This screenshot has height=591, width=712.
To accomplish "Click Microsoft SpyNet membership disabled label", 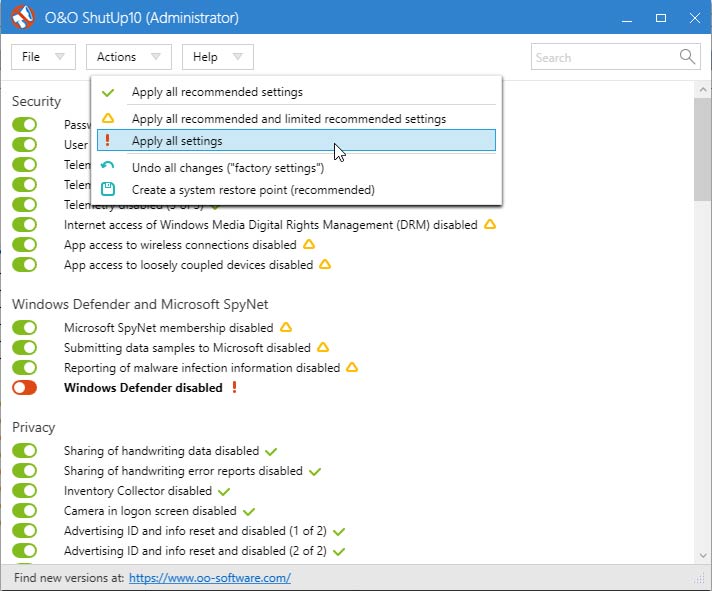I will pos(169,328).
